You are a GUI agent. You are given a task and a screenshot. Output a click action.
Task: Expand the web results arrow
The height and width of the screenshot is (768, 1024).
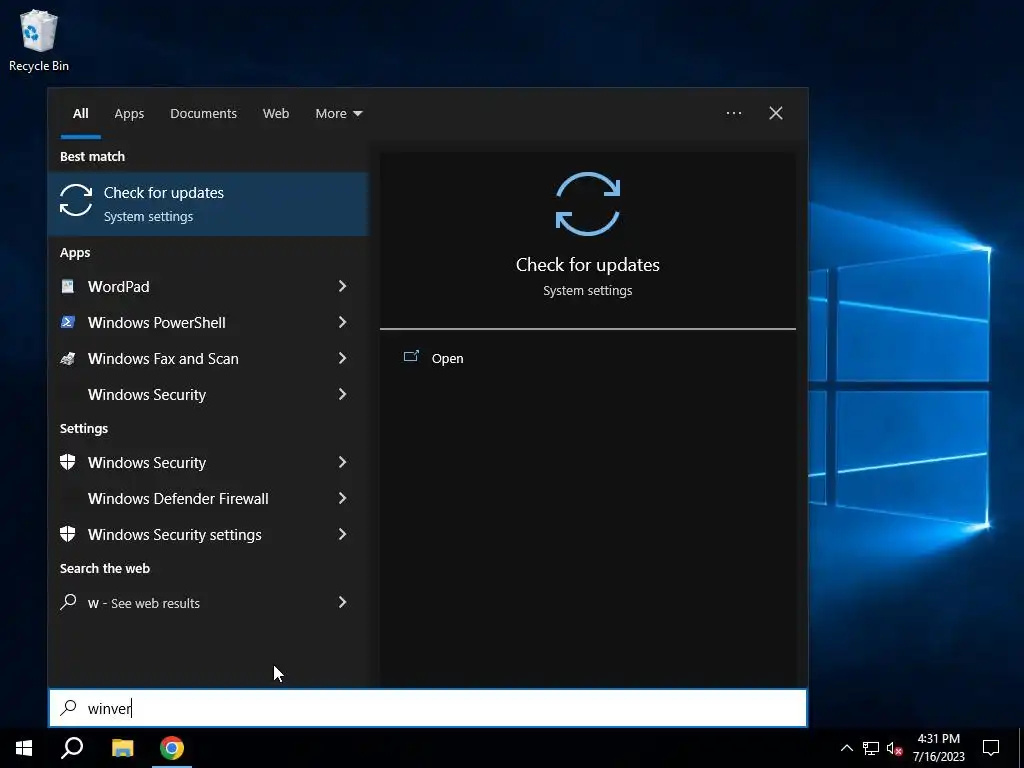point(342,602)
